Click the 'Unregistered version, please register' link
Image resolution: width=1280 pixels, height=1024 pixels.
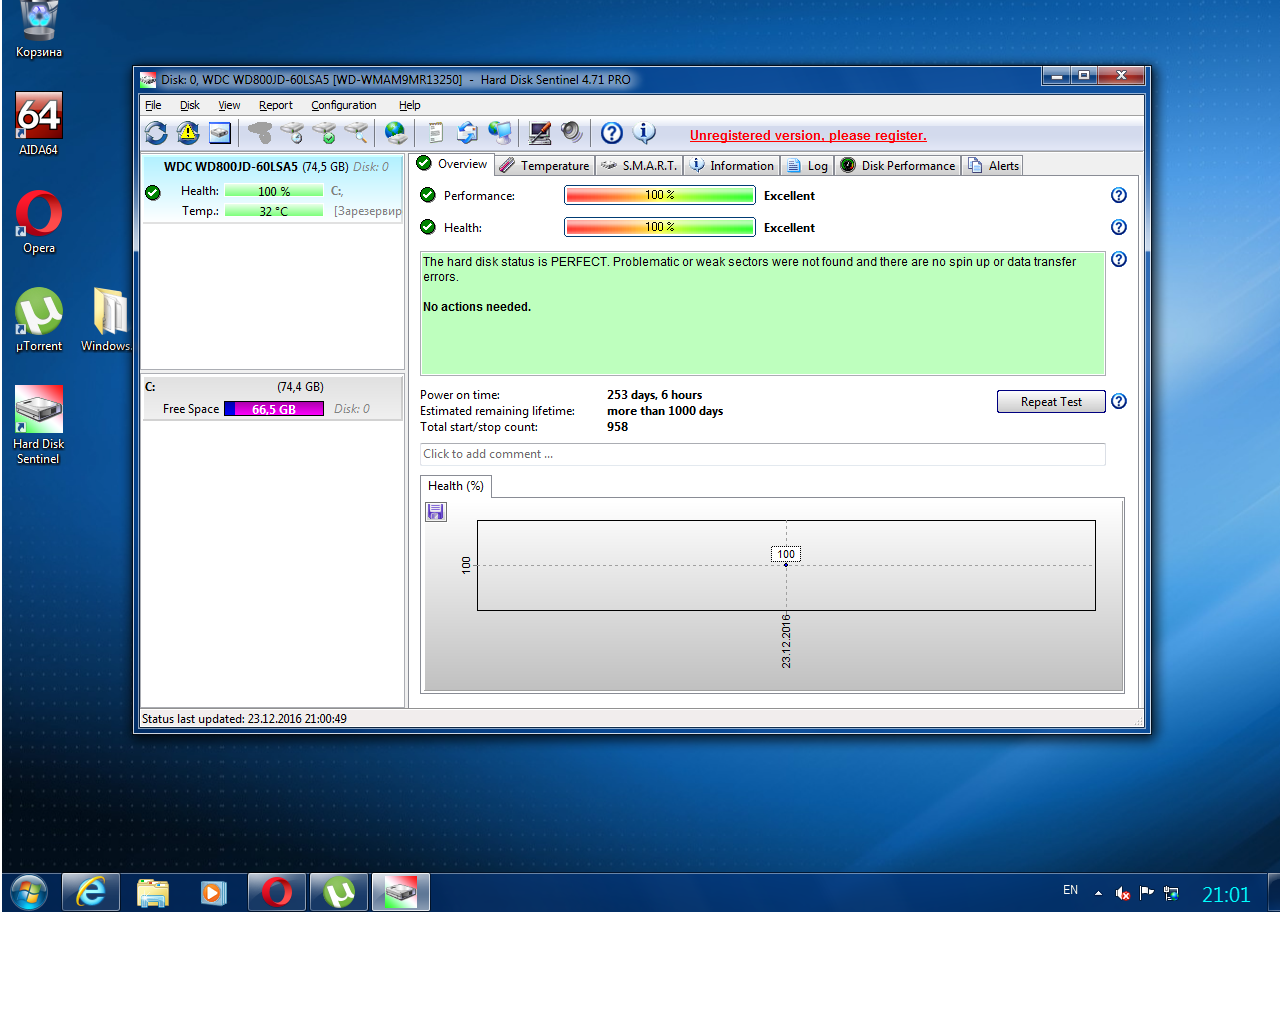click(x=808, y=136)
